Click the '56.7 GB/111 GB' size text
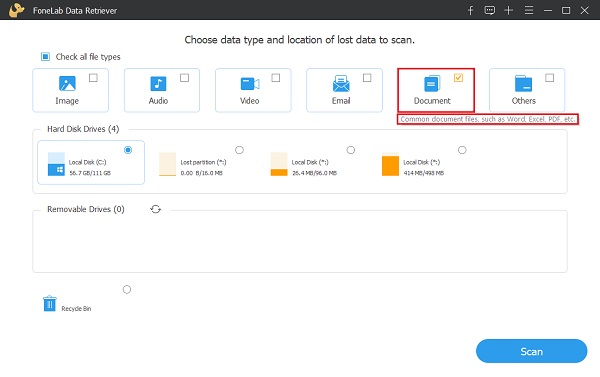Image resolution: width=600 pixels, height=377 pixels. click(x=90, y=173)
